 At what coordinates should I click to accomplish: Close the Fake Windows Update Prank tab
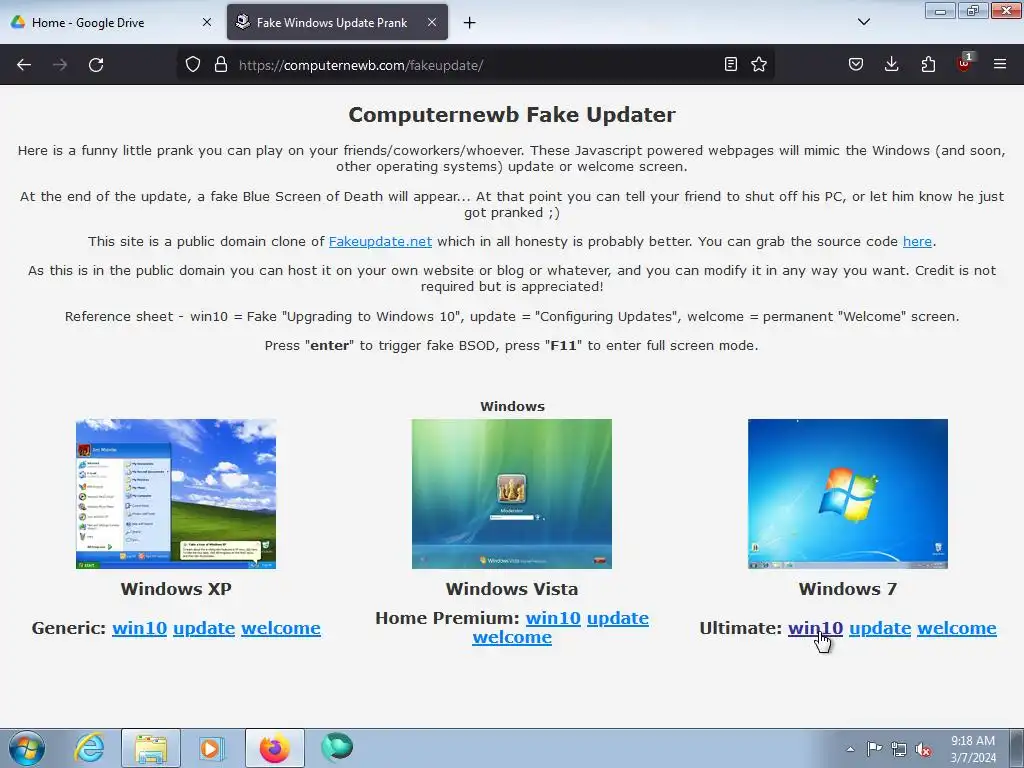pos(432,22)
